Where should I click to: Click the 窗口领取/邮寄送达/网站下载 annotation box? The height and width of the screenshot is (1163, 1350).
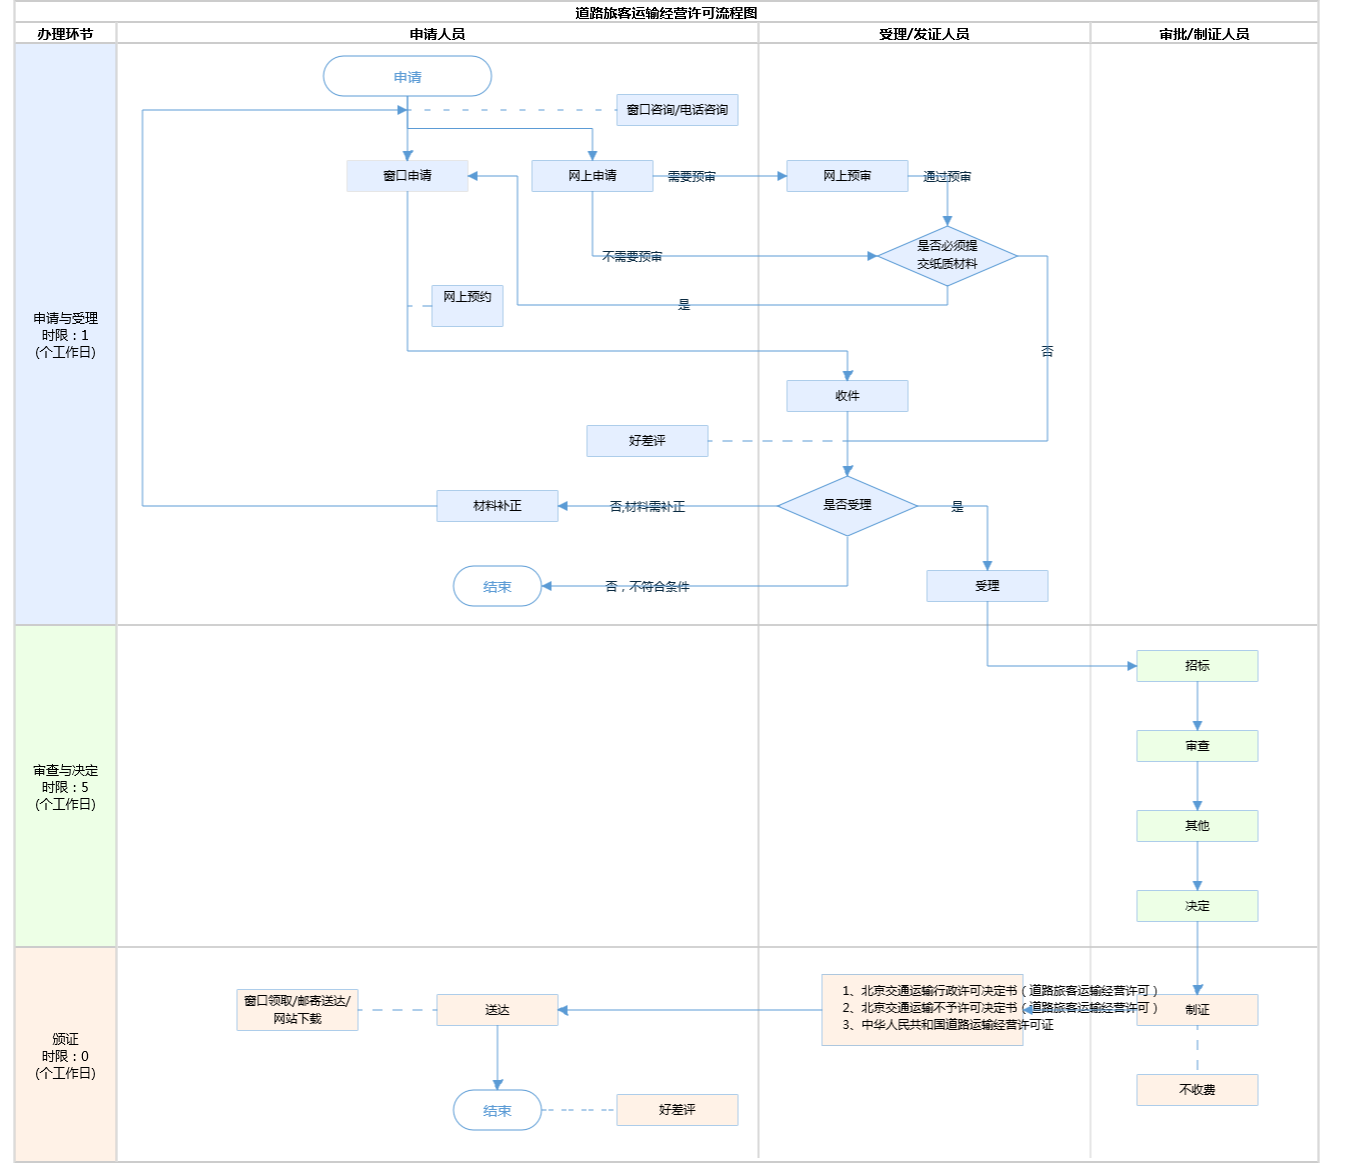click(x=297, y=1010)
